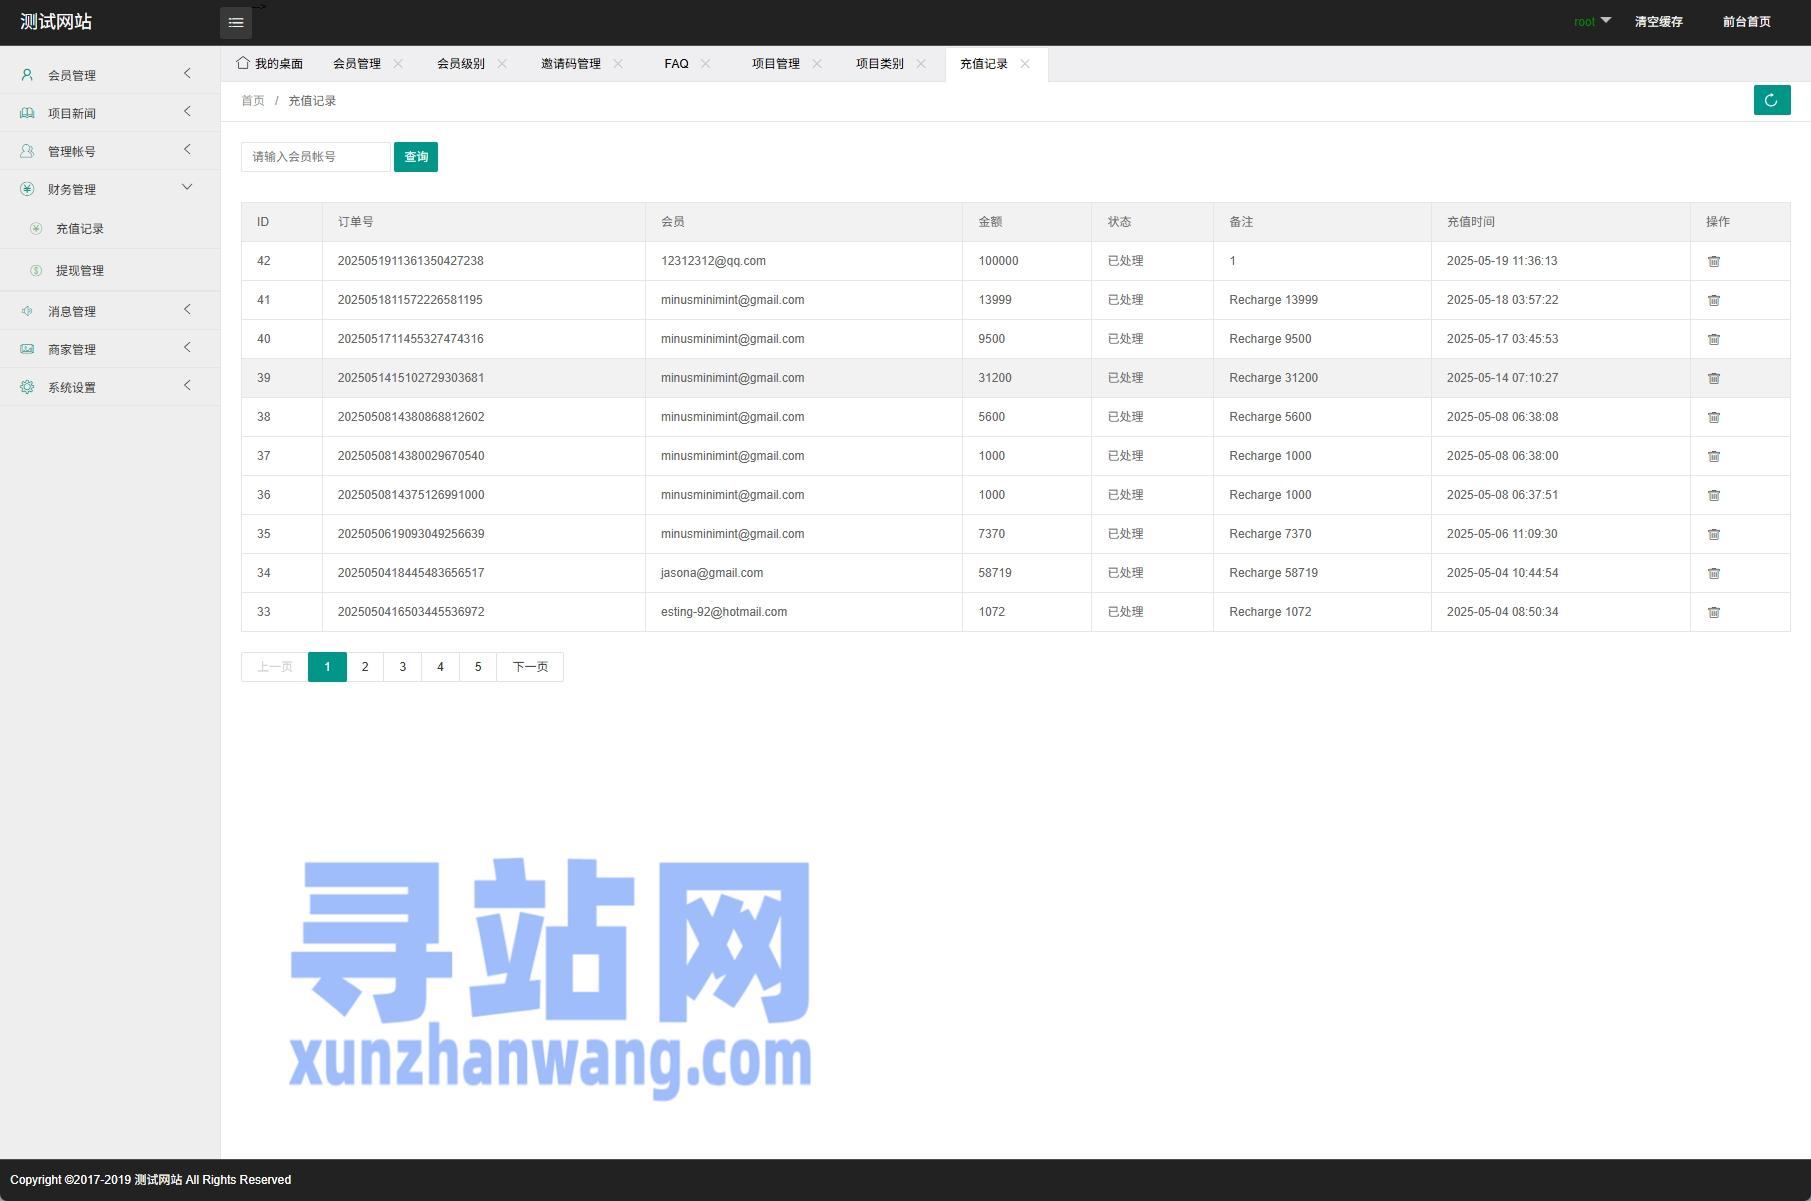Screen dimensions: 1811x1201
Task: Open the root user dropdown
Action: (1592, 21)
